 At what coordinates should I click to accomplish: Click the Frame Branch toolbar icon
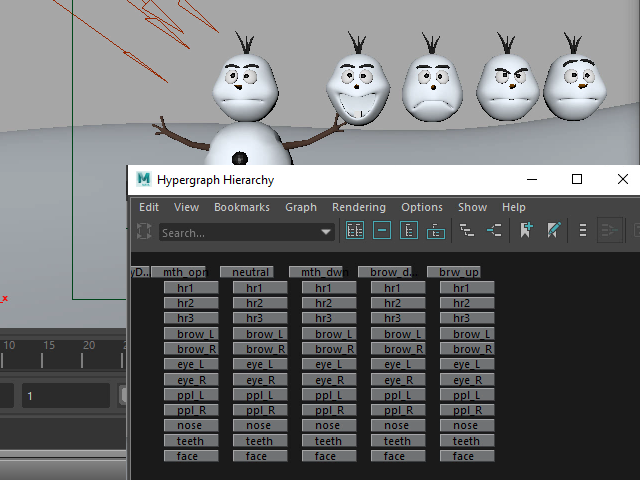coord(436,231)
